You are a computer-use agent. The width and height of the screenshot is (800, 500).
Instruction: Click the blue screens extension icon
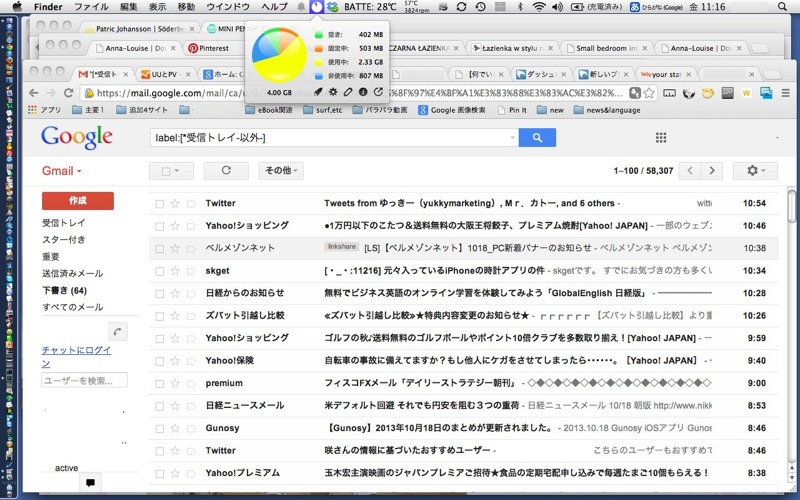(x=766, y=93)
